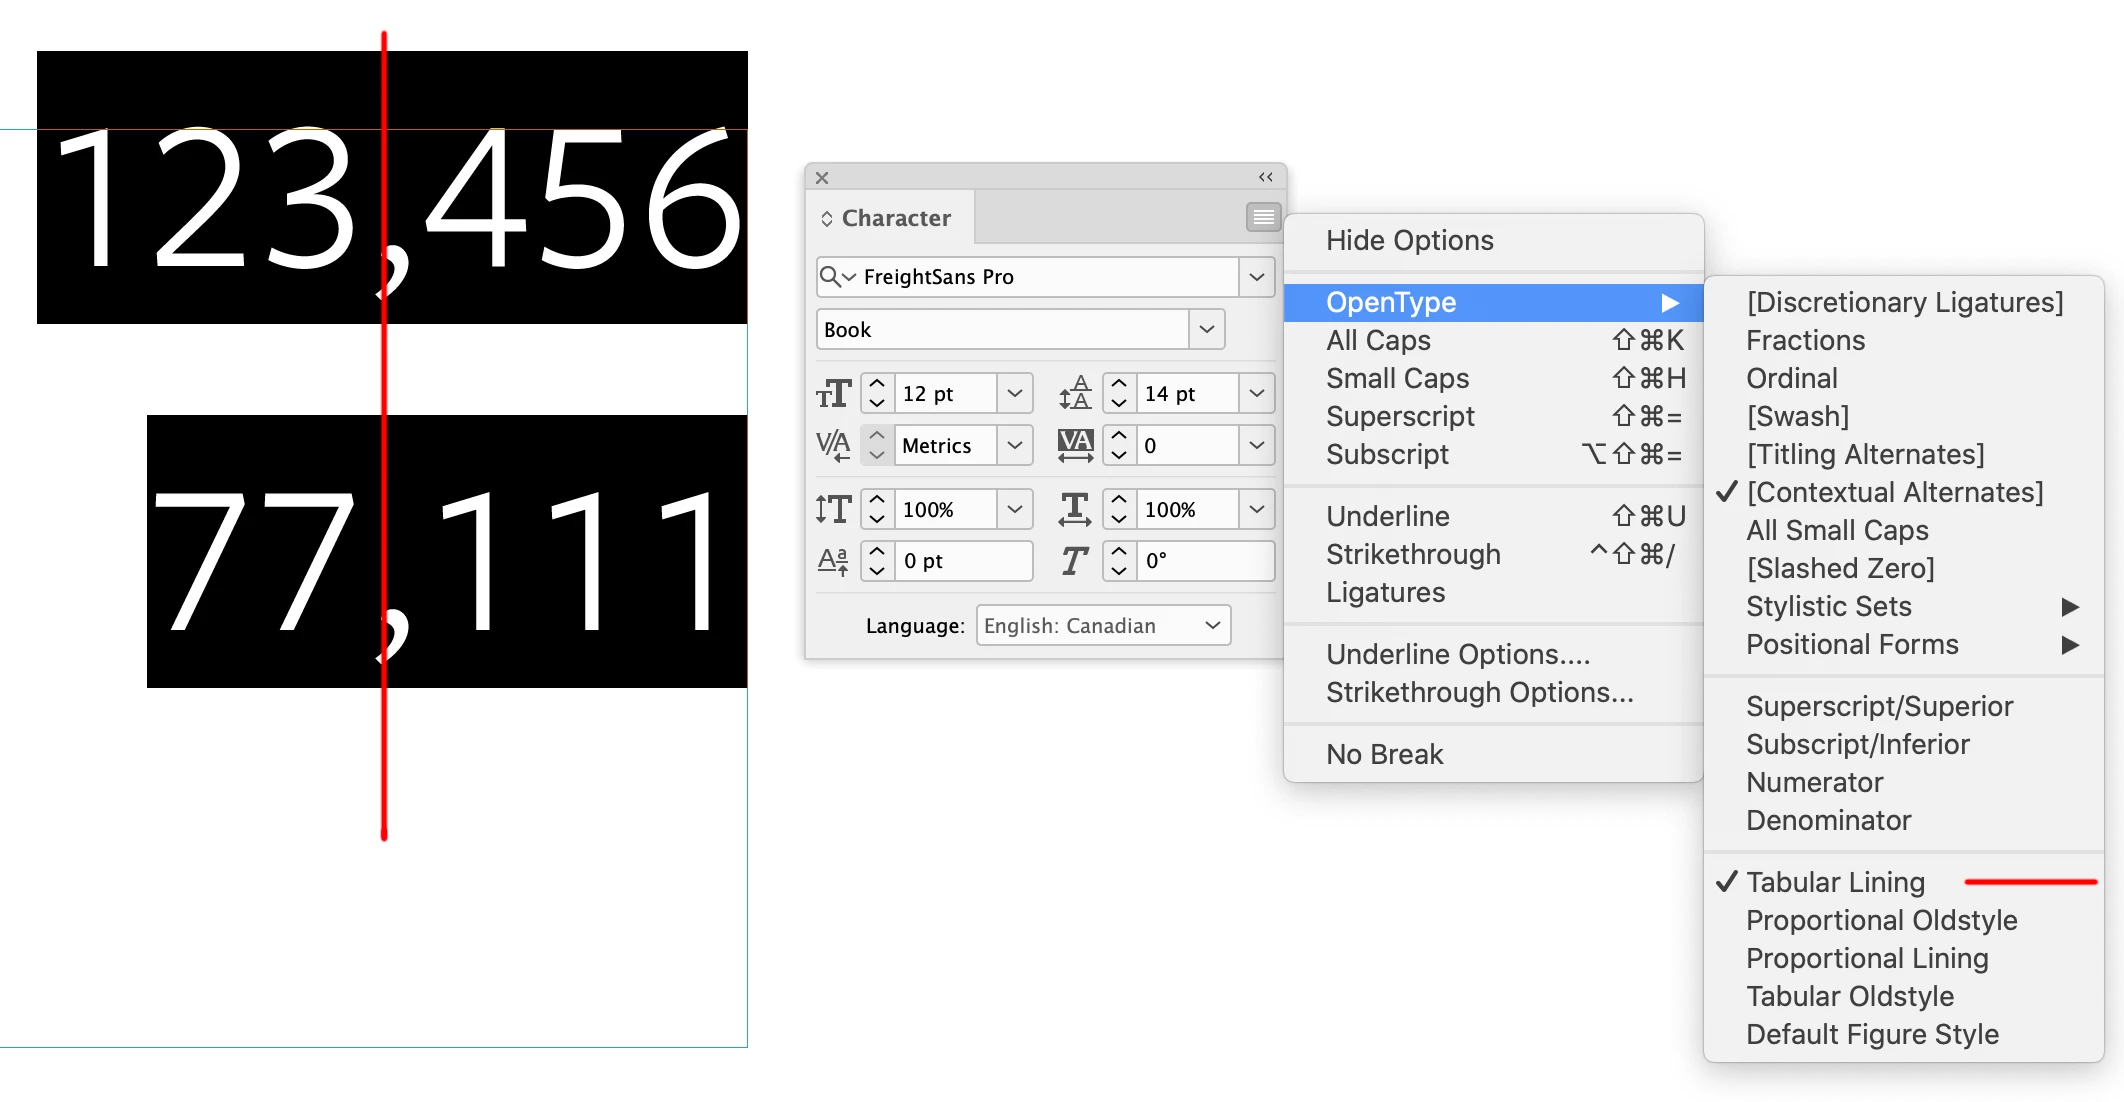The image size is (2124, 1102).
Task: Click the font size icon
Action: point(833,394)
